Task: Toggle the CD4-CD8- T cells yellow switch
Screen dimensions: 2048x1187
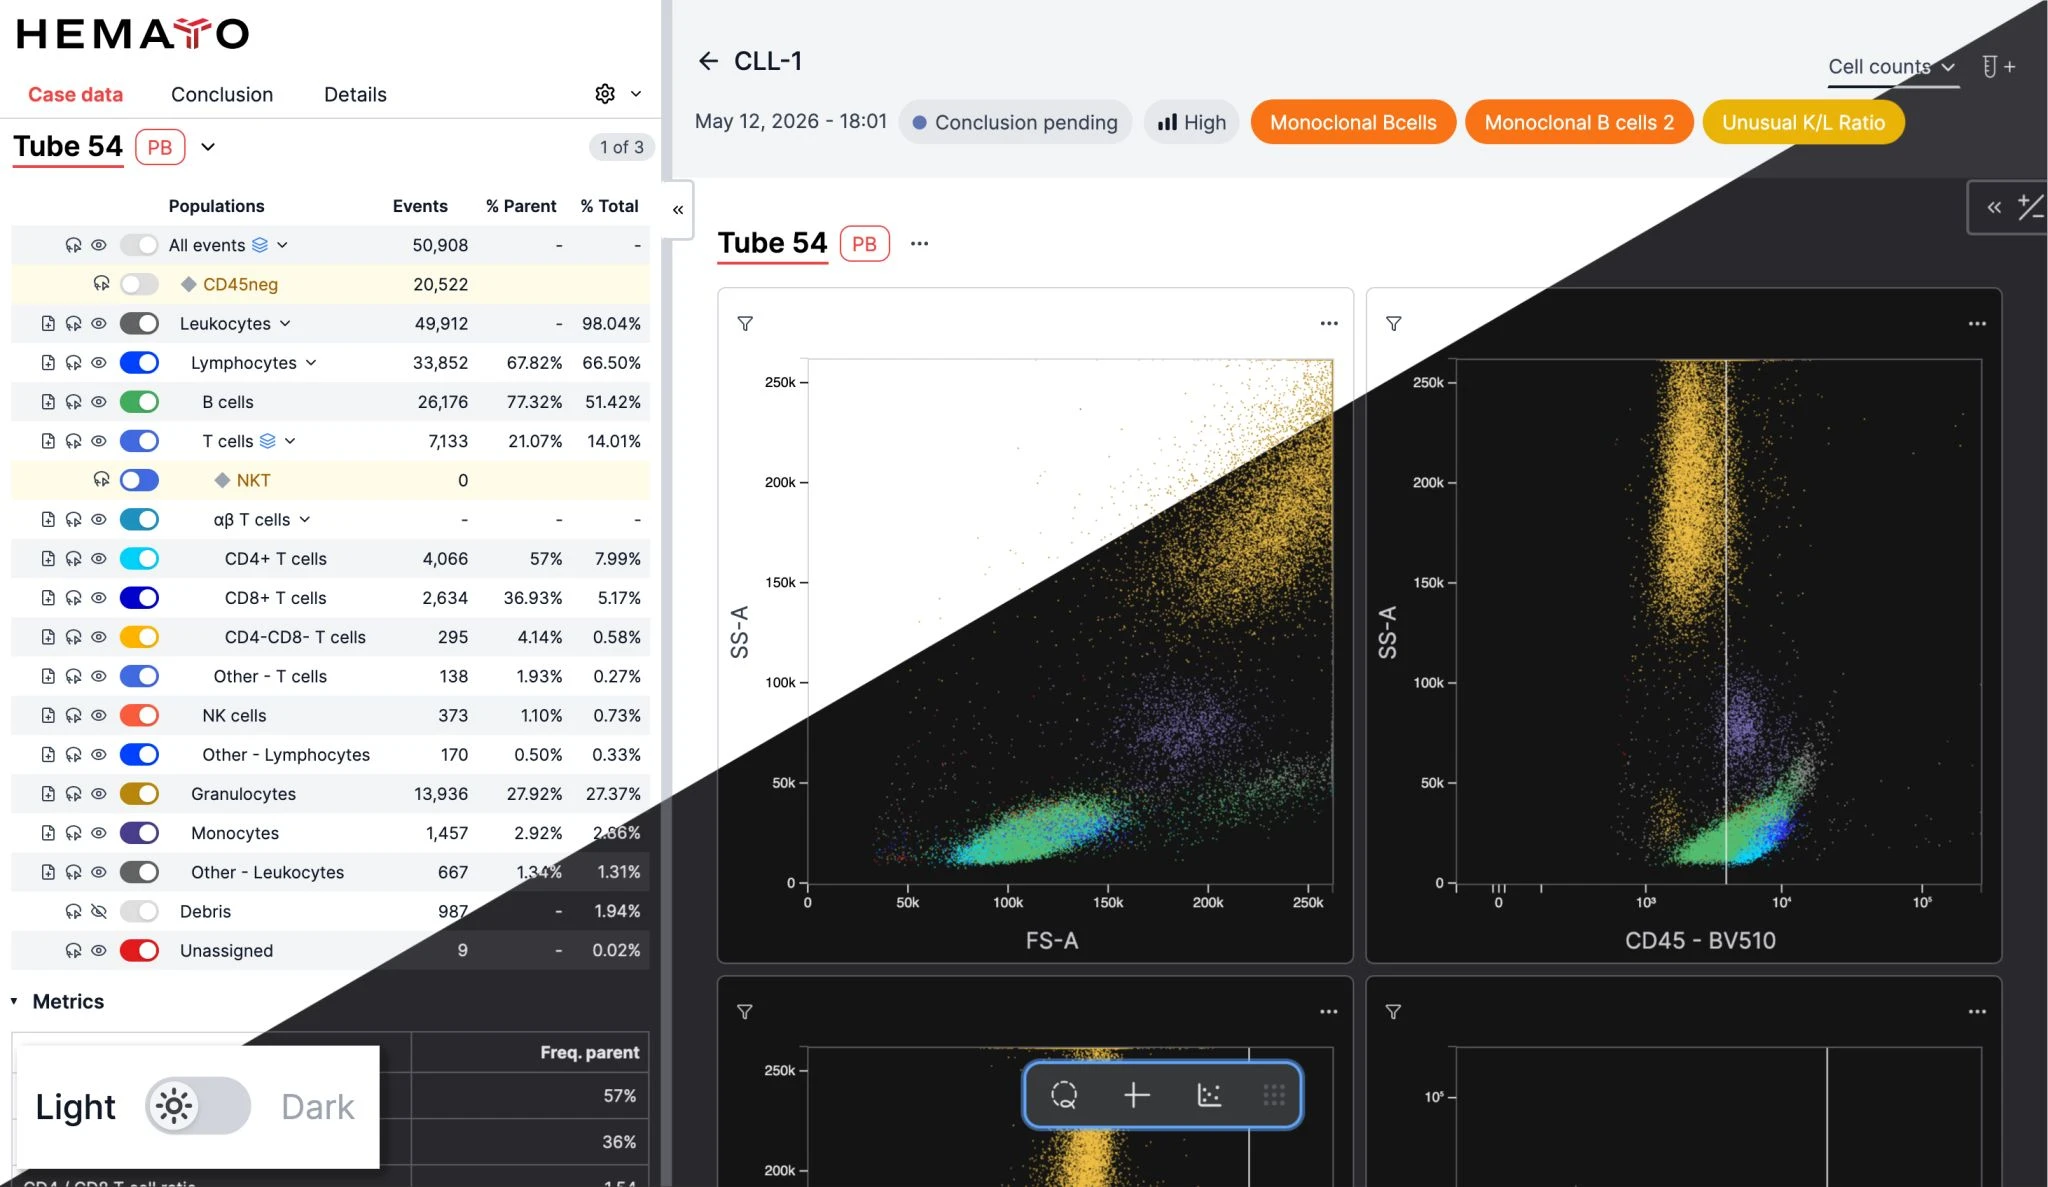Action: pyautogui.click(x=139, y=637)
